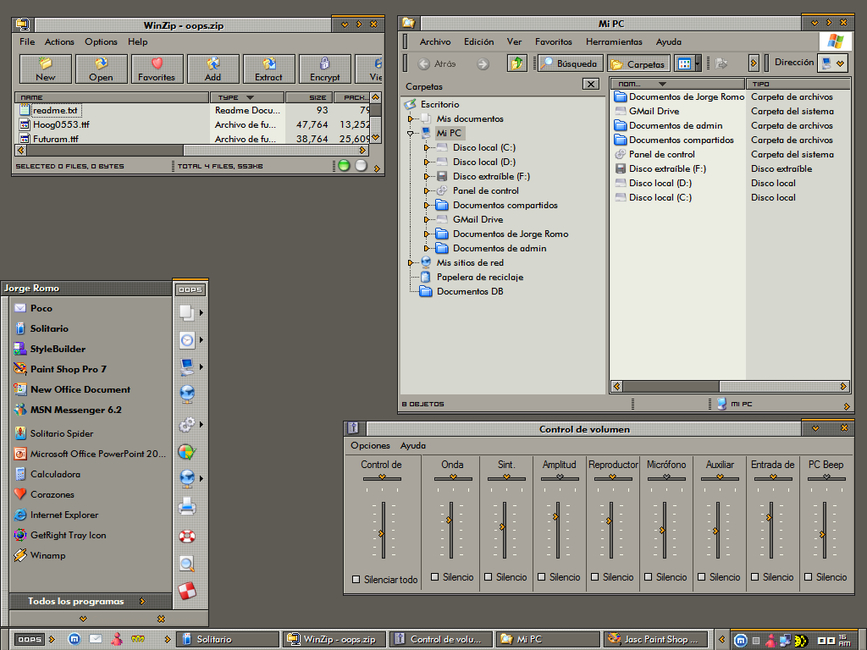Viewport: 867px width, 650px height.
Task: Click the clock recent items icon
Action: (x=187, y=340)
